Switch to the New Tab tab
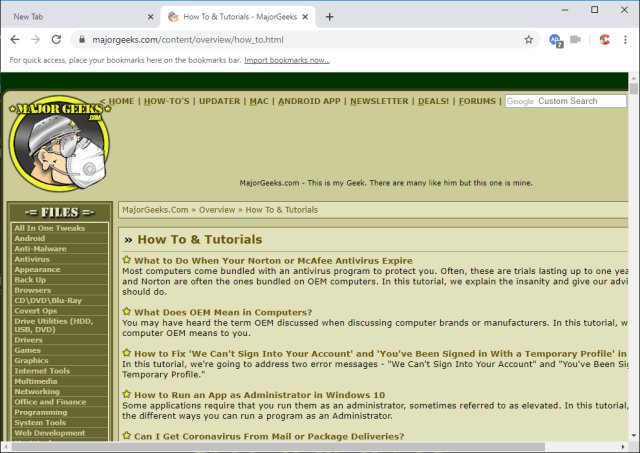Screen dimensions: 640x453 [x=80, y=17]
